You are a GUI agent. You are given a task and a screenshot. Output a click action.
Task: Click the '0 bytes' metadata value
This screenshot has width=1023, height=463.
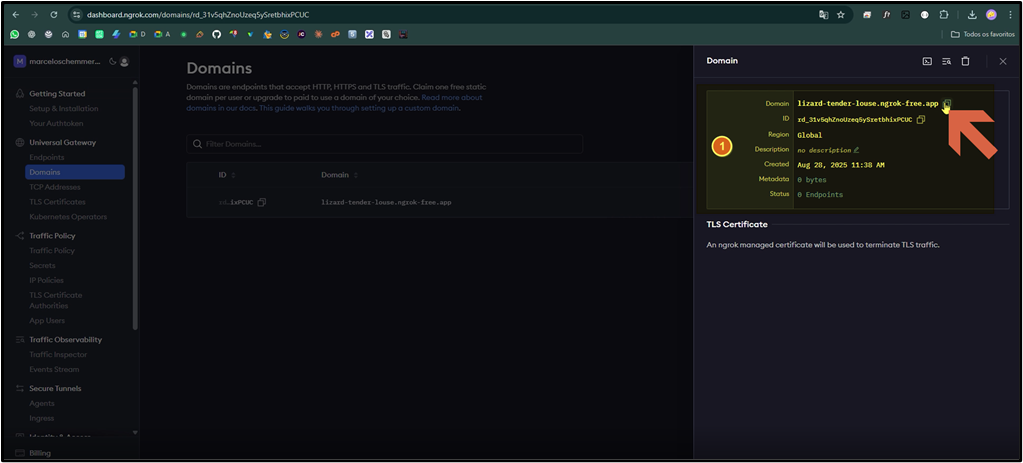coord(812,179)
